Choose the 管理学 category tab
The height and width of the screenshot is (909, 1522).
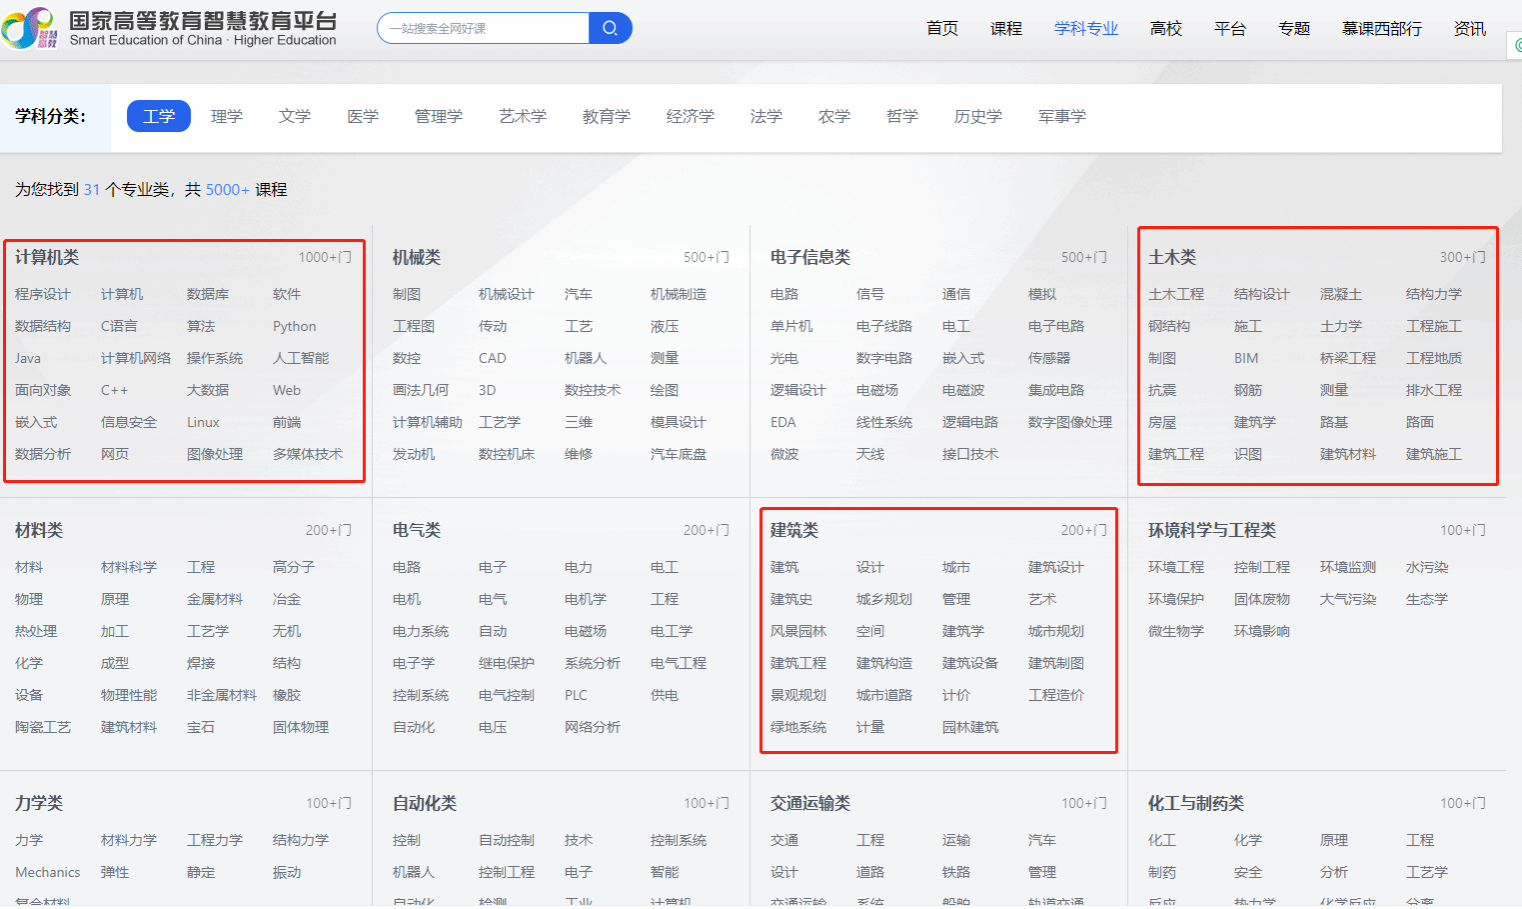point(439,116)
